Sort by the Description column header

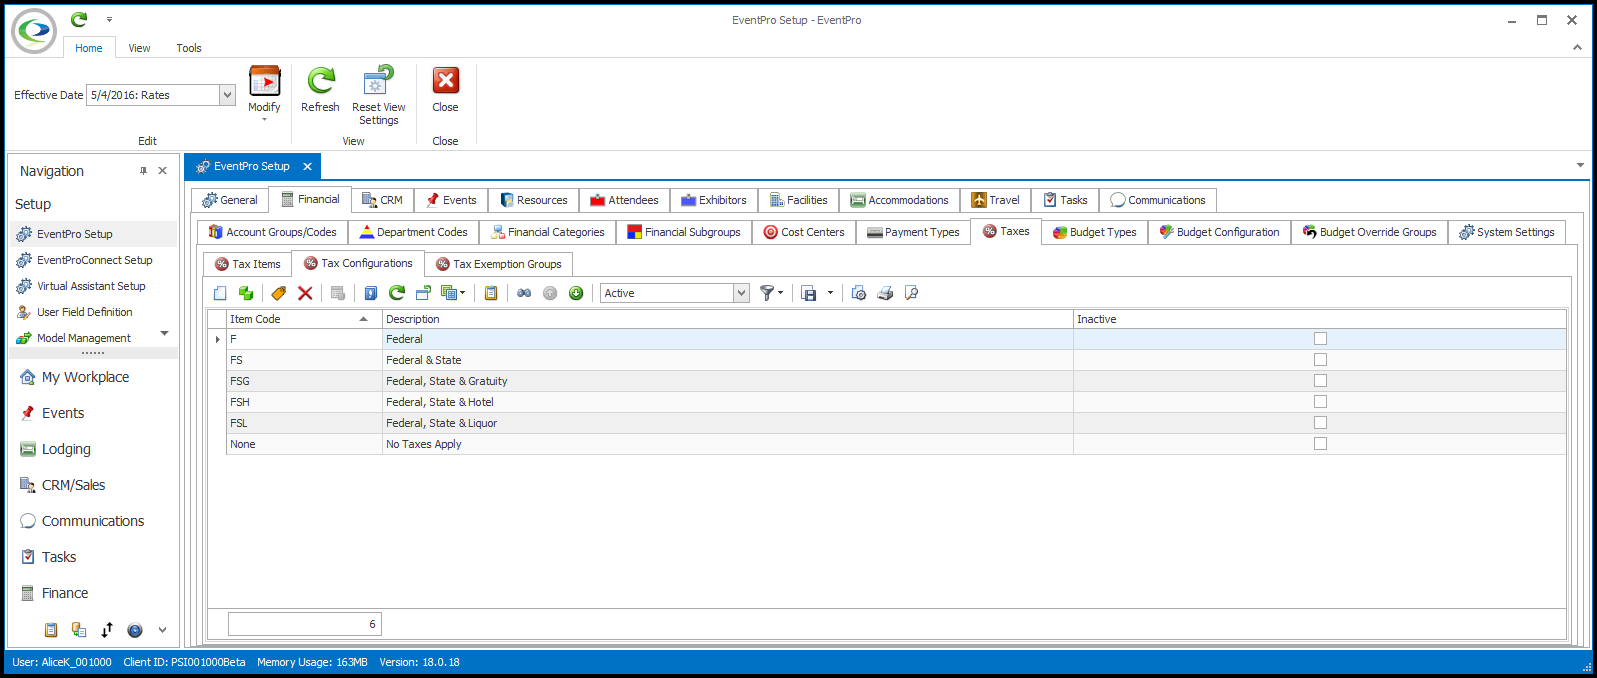pyautogui.click(x=727, y=319)
